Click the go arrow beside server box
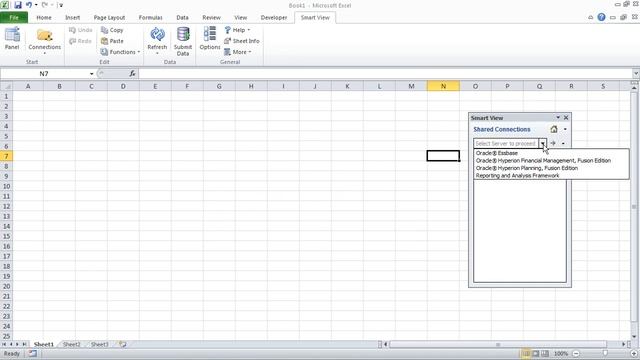Screen dimensions: 640x360 [553, 143]
